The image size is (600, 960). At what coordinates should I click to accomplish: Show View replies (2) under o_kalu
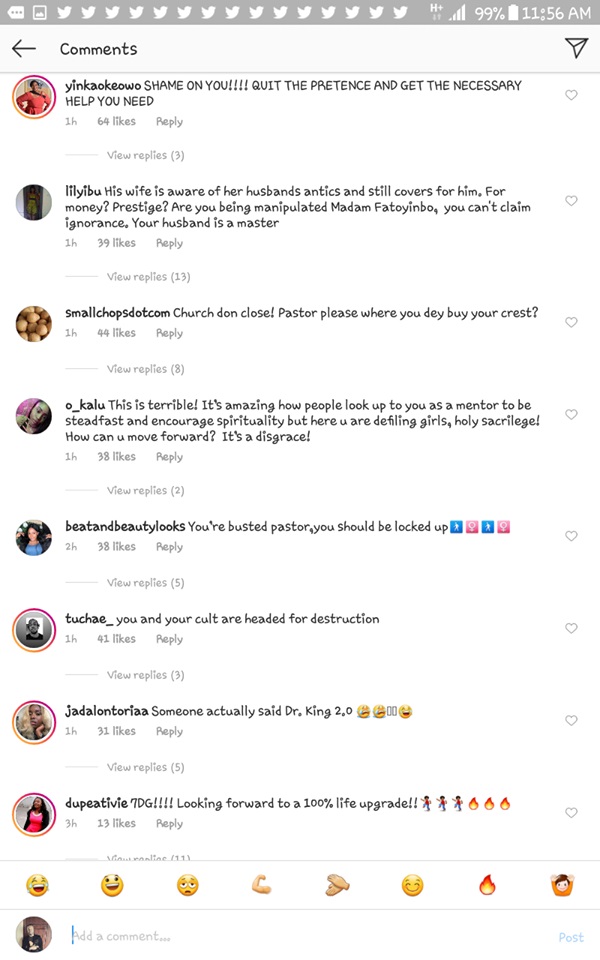pos(145,491)
